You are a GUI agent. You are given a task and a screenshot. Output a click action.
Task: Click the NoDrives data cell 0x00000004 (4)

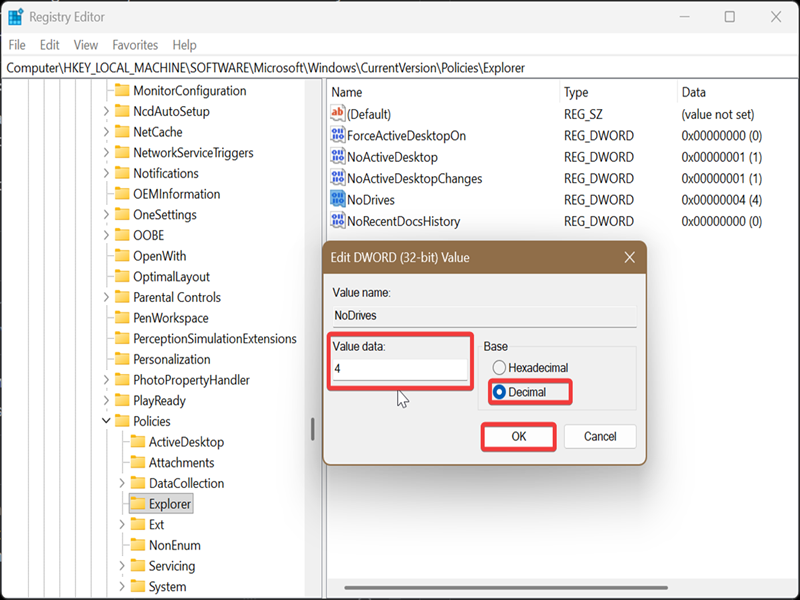coord(721,199)
